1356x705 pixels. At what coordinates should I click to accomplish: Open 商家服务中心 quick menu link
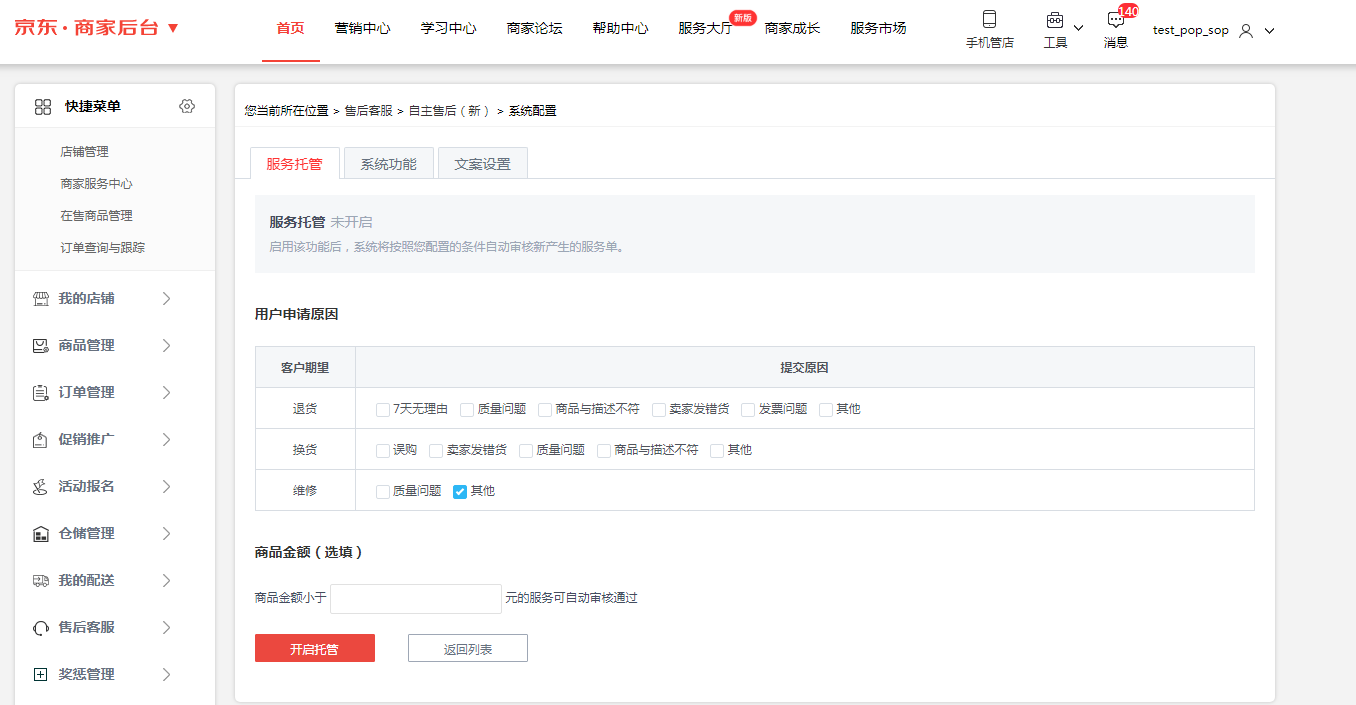(x=96, y=184)
